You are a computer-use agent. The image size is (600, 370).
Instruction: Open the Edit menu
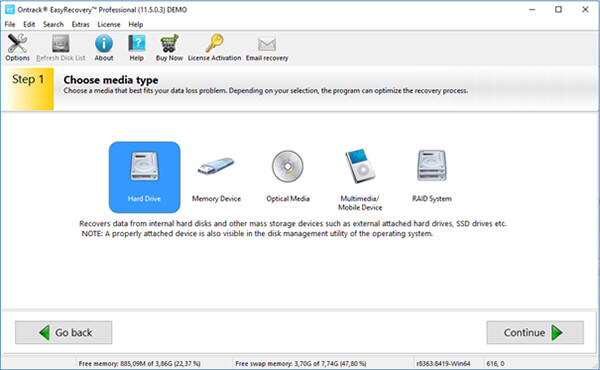[x=29, y=24]
